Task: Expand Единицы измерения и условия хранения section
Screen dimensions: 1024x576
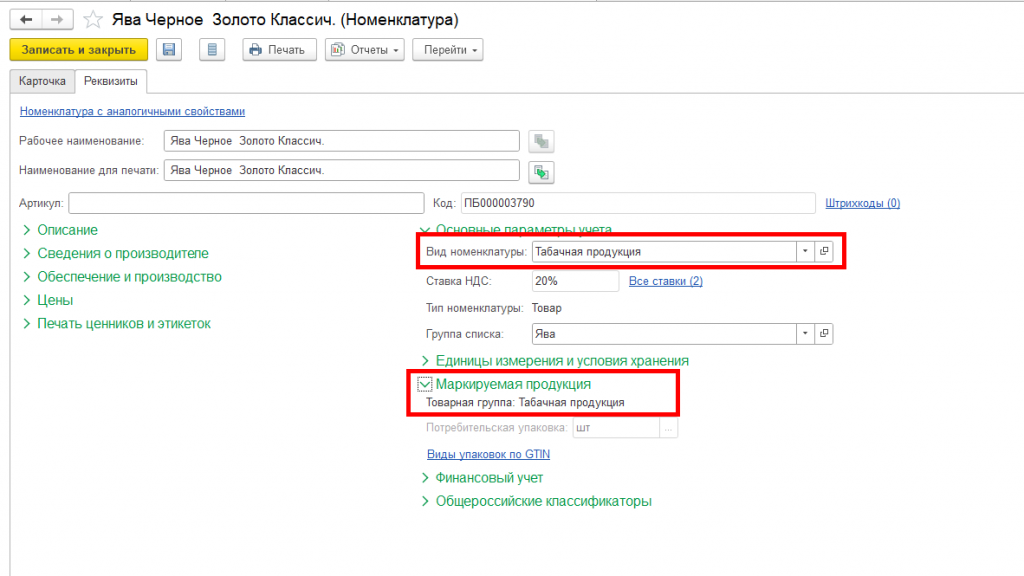Action: pos(555,360)
